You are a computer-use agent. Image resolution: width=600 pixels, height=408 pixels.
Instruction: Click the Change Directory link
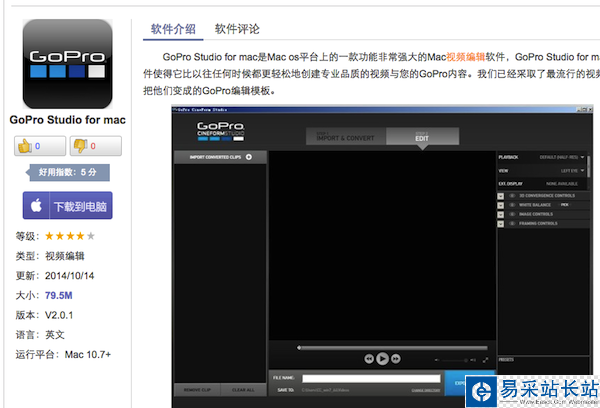[x=426, y=390]
